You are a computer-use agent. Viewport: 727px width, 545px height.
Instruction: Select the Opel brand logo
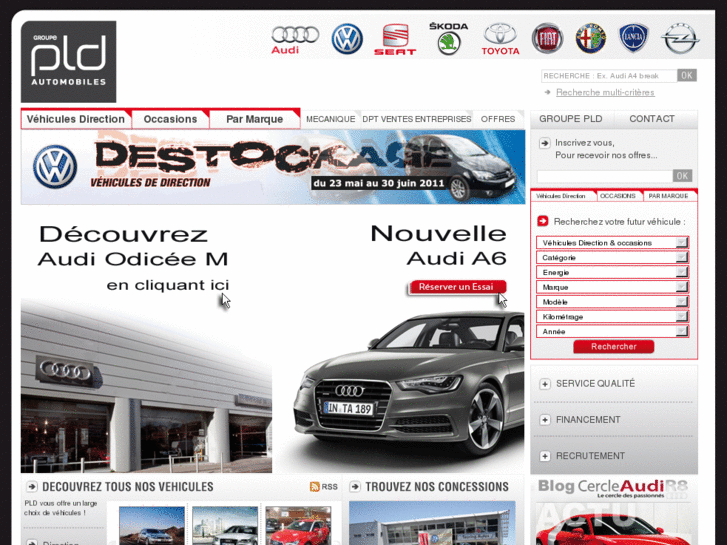click(680, 38)
